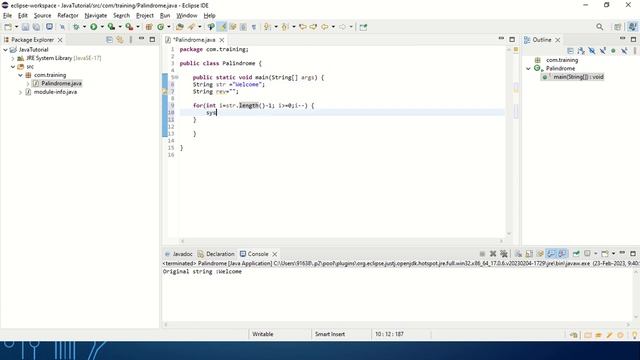Click the Save toolbar icon
The height and width of the screenshot is (360, 640).
25,27
